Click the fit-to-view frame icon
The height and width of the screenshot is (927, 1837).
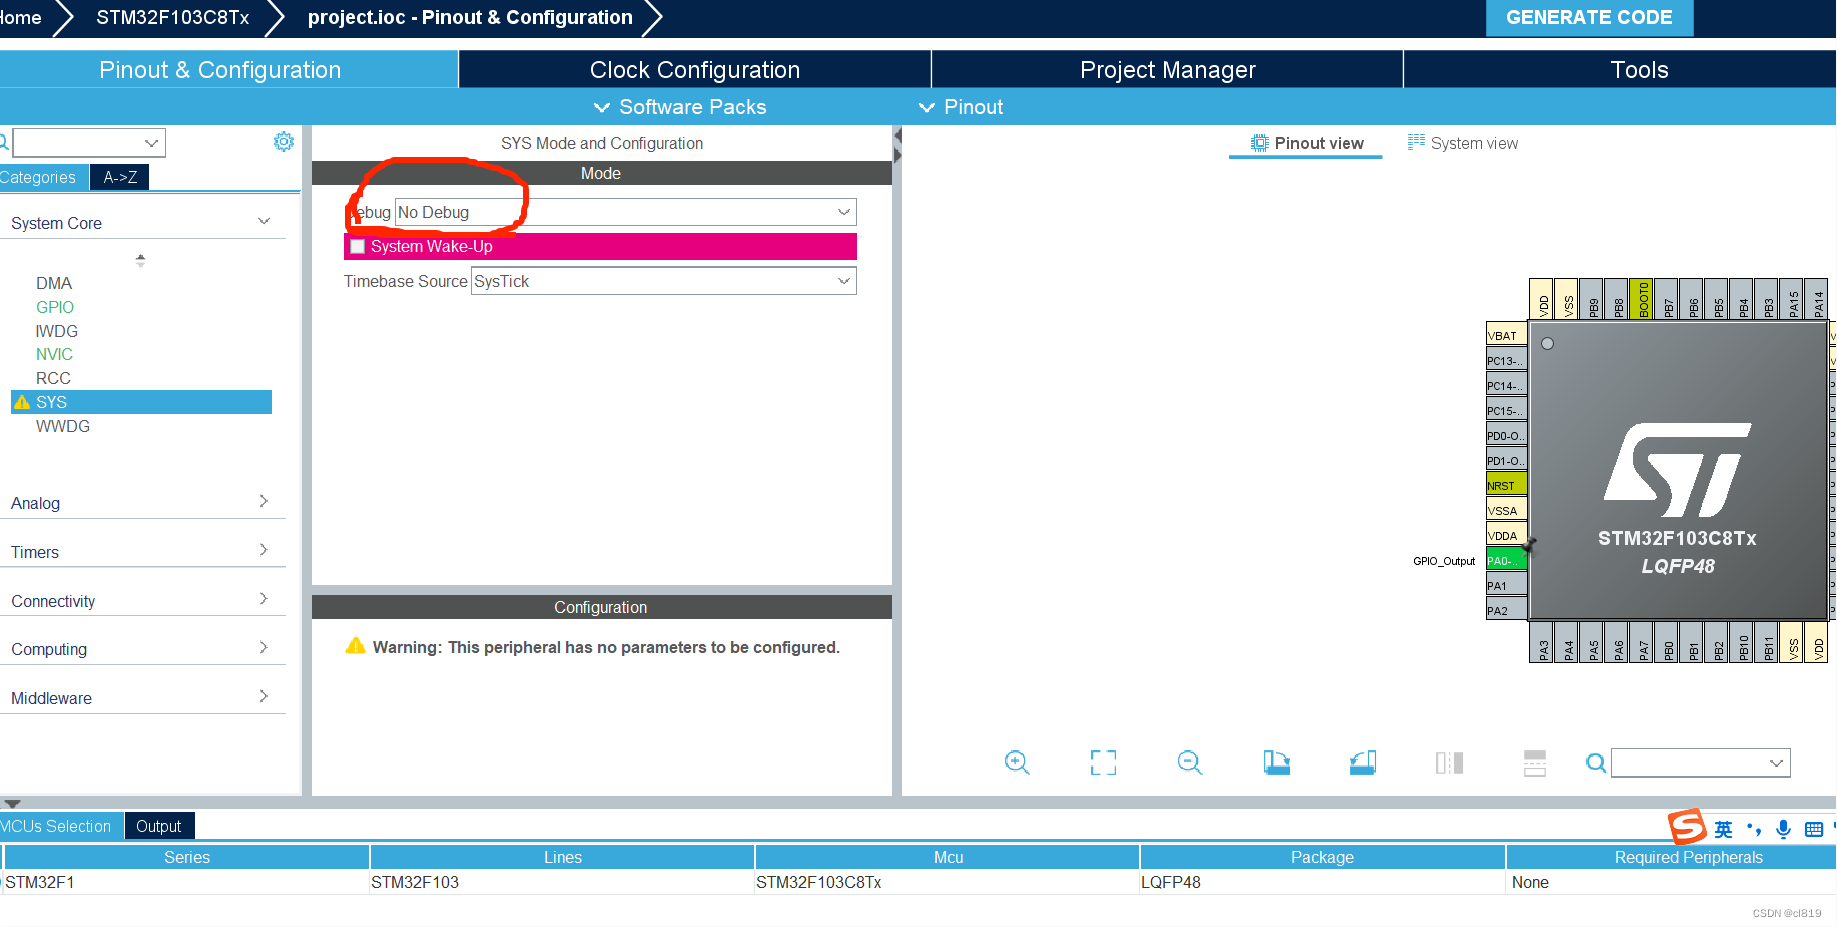coord(1103,763)
